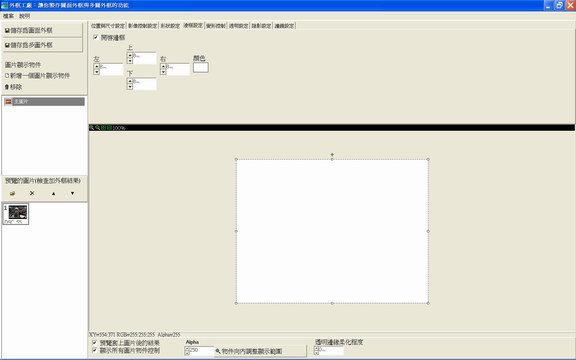
Task: Increase the 右 border spinner value
Action: pos(163,66)
